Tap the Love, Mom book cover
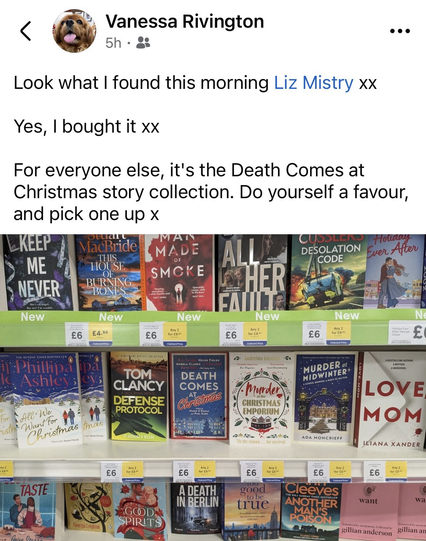426x541 pixels. pyautogui.click(x=392, y=400)
